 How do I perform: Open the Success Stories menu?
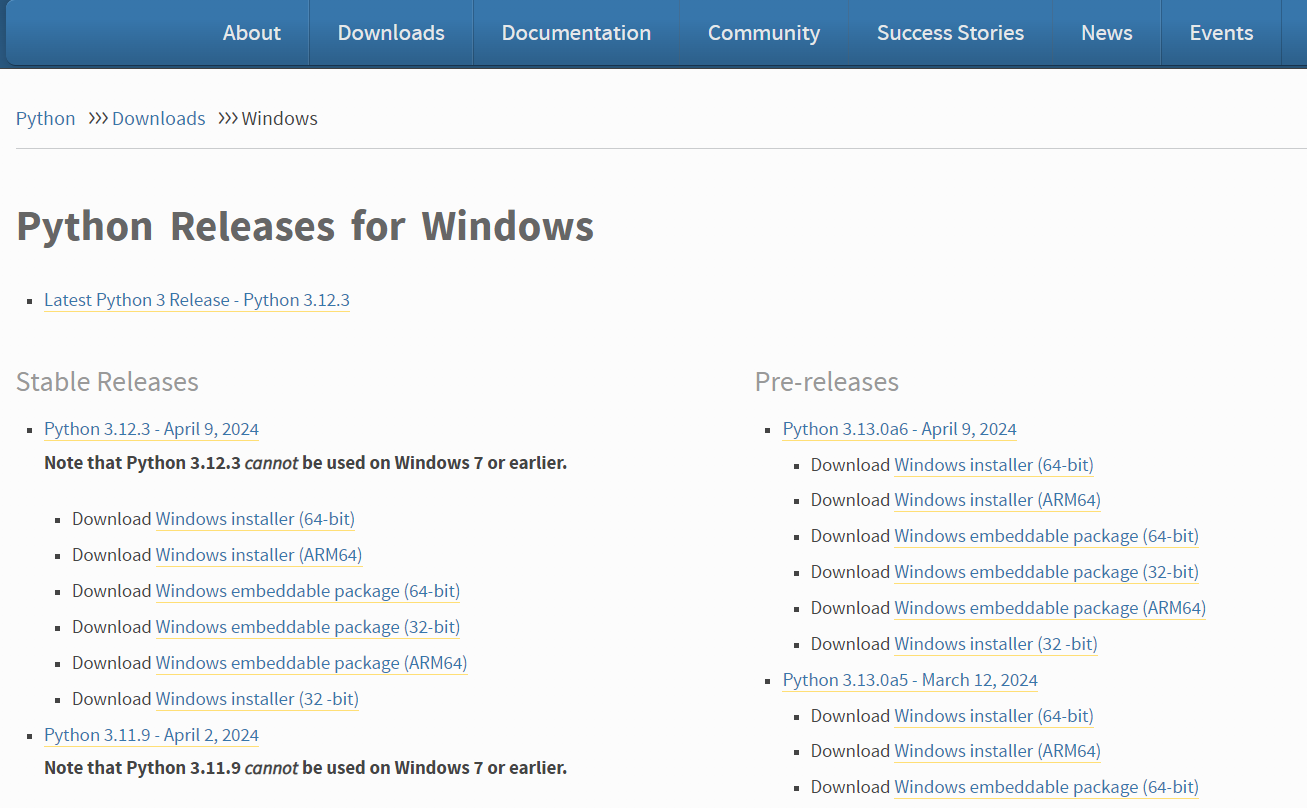pyautogui.click(x=950, y=33)
